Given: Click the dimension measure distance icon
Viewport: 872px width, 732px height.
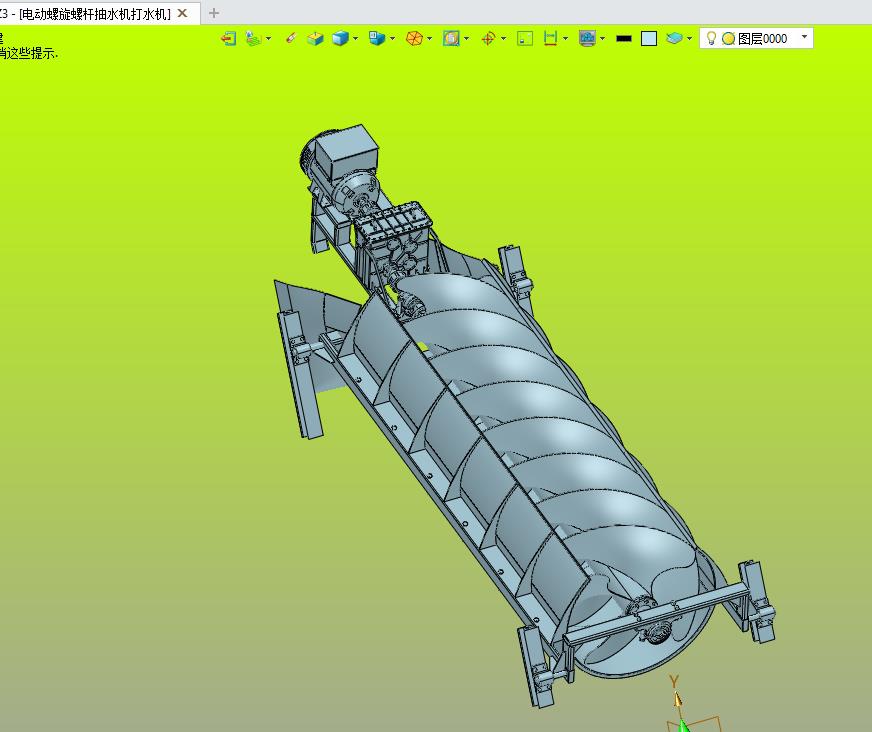Looking at the screenshot, I should [x=551, y=38].
